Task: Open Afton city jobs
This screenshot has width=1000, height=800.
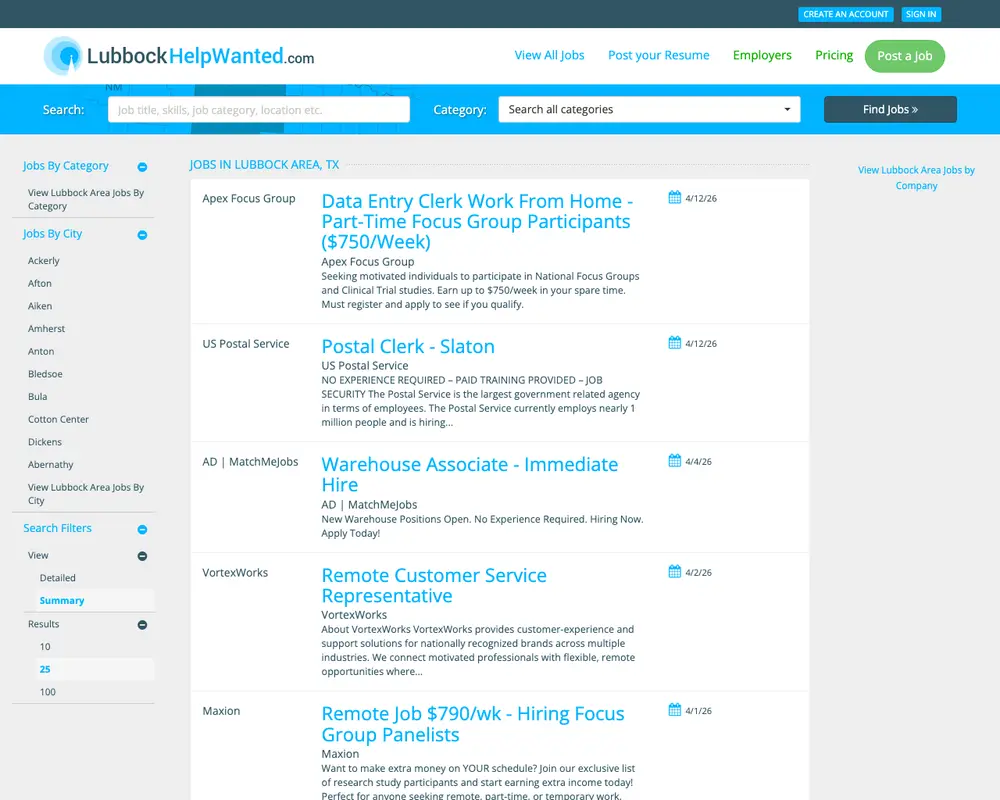Action: 40,283
